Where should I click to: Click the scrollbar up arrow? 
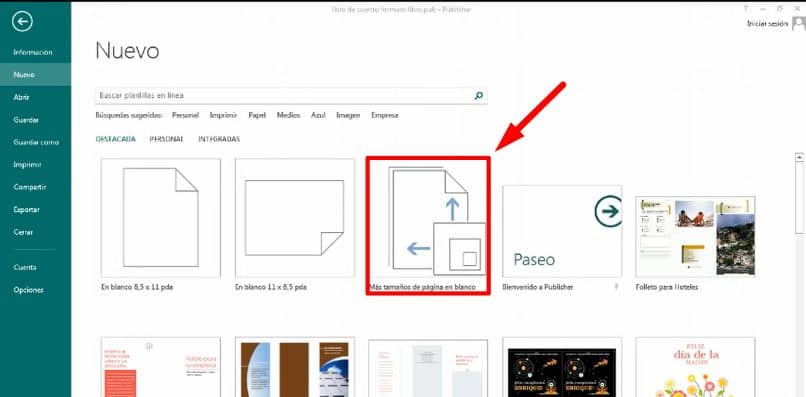click(799, 156)
